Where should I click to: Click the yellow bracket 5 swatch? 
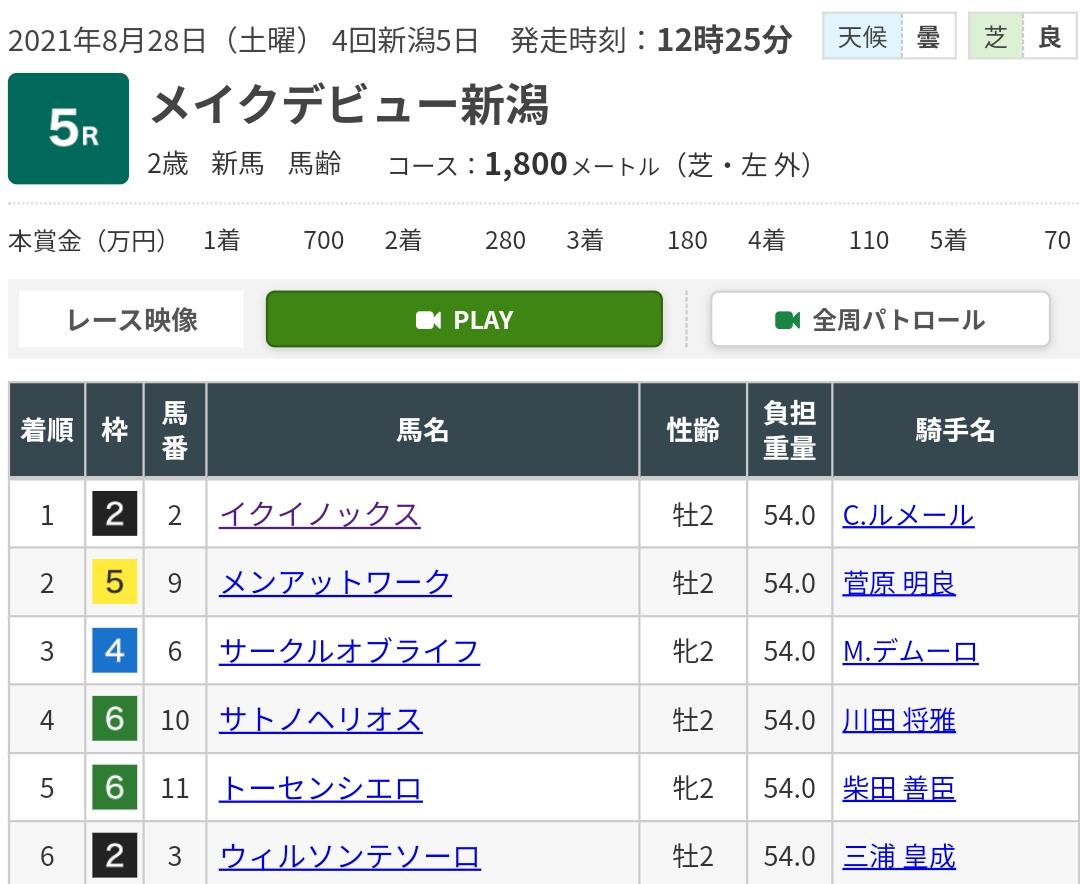coord(114,583)
